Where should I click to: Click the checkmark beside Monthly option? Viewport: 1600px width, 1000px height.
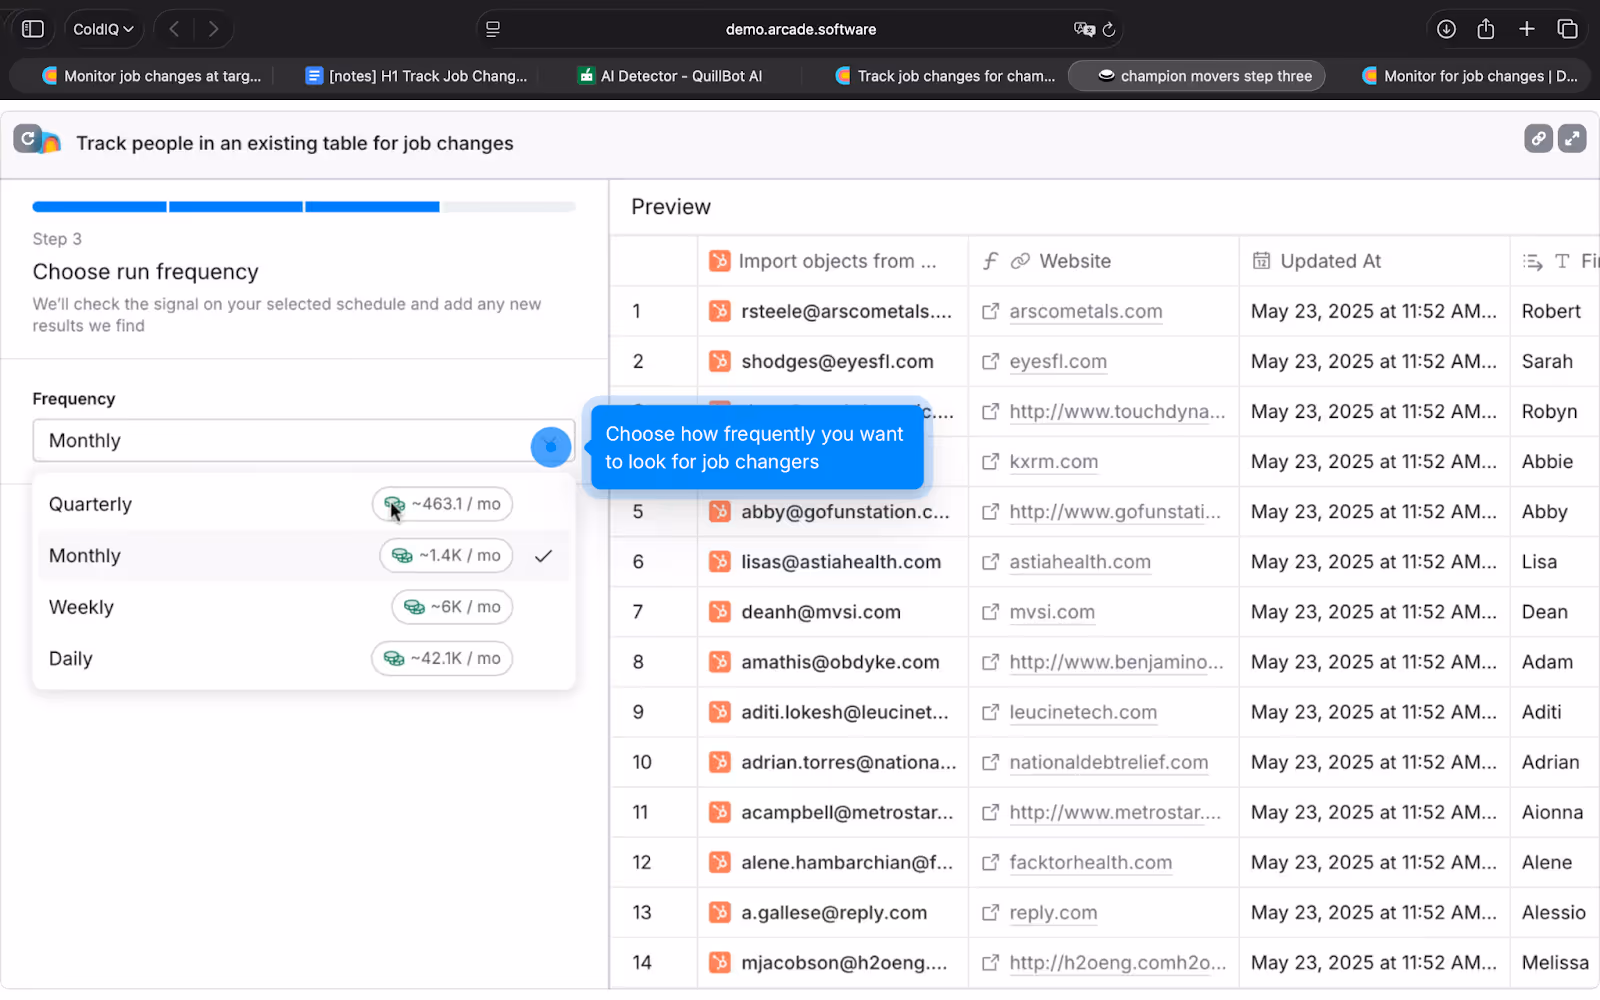point(543,556)
